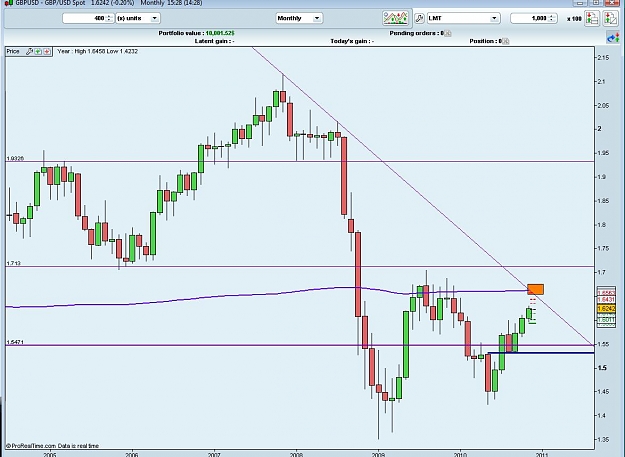This screenshot has height=457, width=625.
Task: Click the Today's gain label
Action: 352,41
